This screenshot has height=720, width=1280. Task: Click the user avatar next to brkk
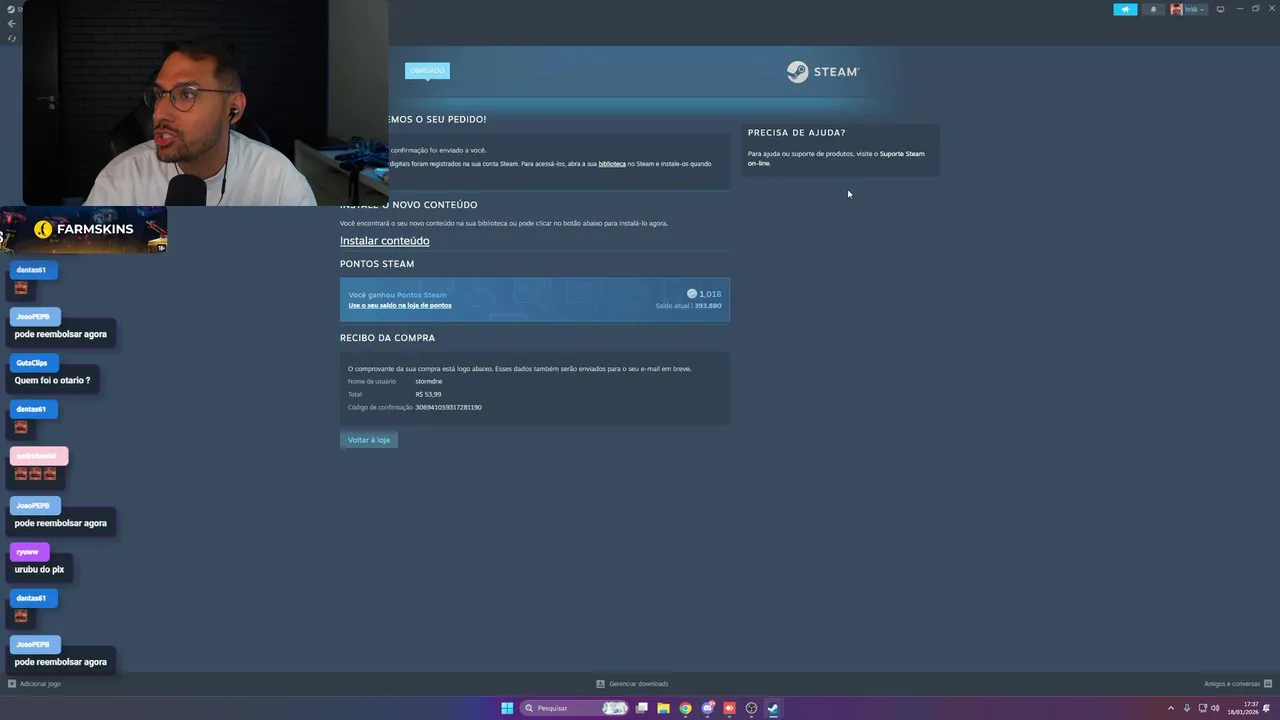tap(1176, 9)
